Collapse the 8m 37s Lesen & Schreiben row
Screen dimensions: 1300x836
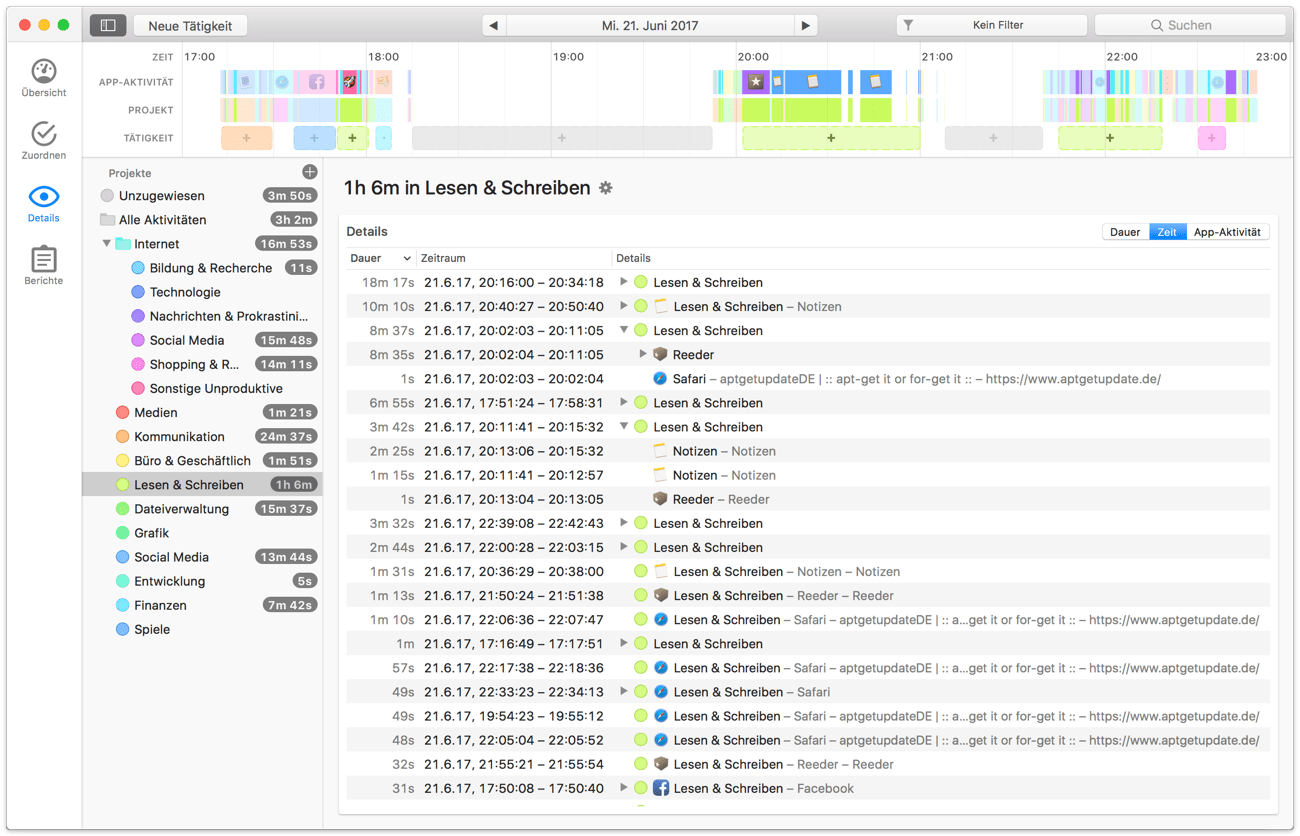pos(623,330)
